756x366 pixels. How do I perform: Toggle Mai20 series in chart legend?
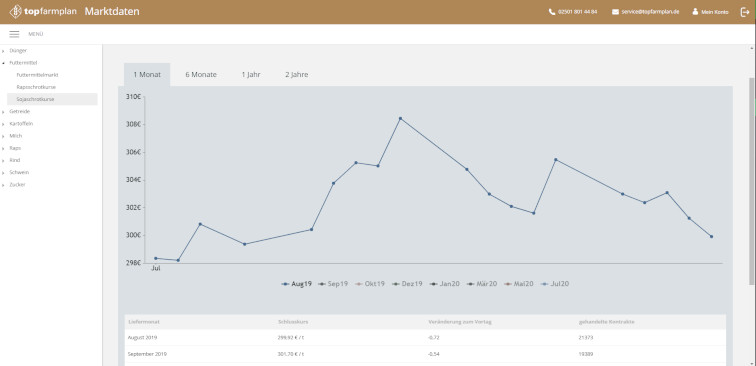[519, 284]
